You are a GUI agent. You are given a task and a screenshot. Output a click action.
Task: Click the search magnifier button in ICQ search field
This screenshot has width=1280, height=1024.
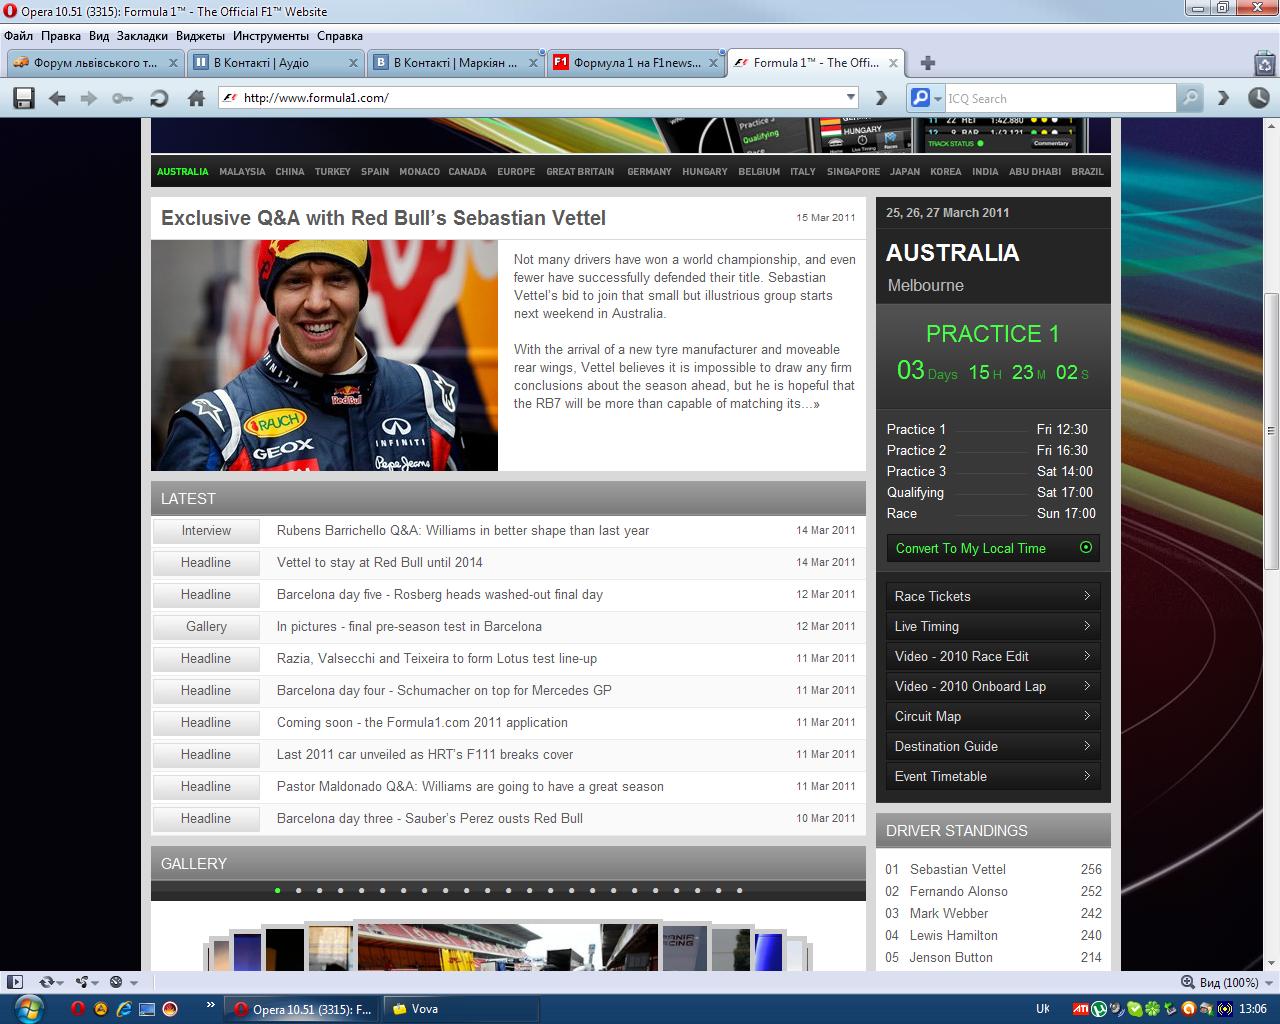pos(1190,98)
